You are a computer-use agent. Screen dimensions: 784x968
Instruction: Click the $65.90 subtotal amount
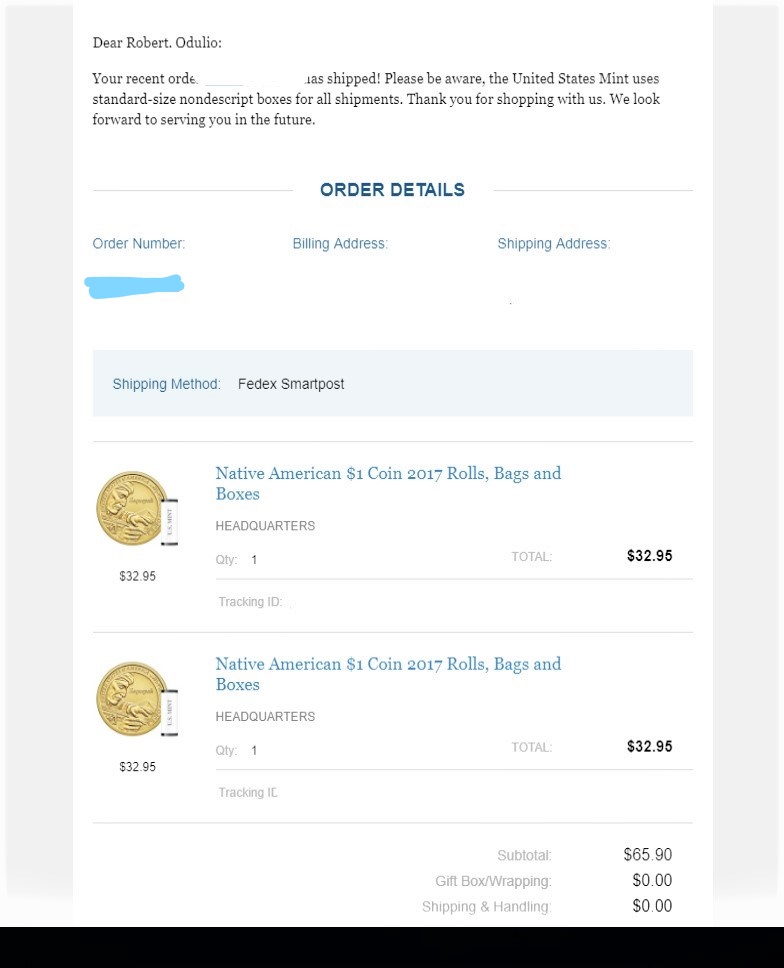point(647,855)
